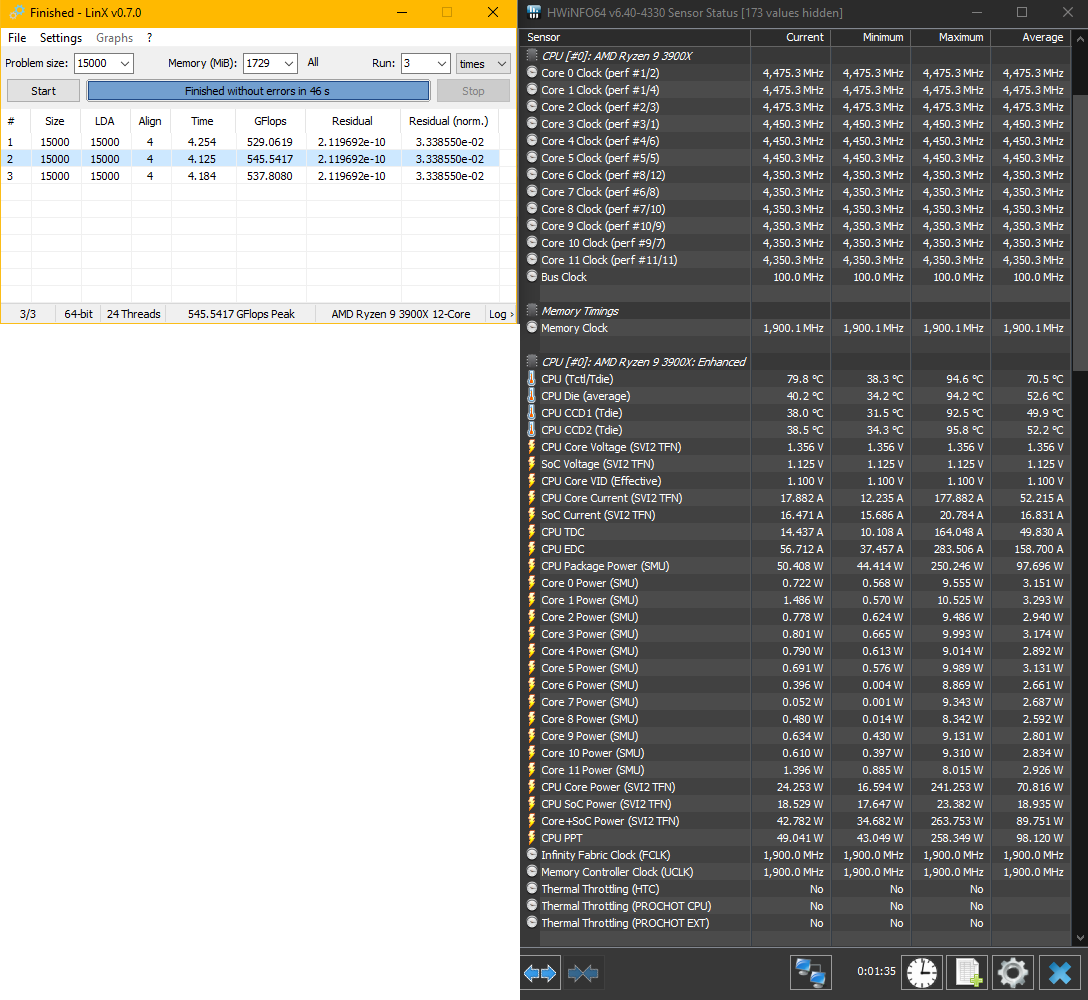Click the Core 5 Clock sensor icon
Viewport: 1088px width, 1000px height.
[532, 158]
